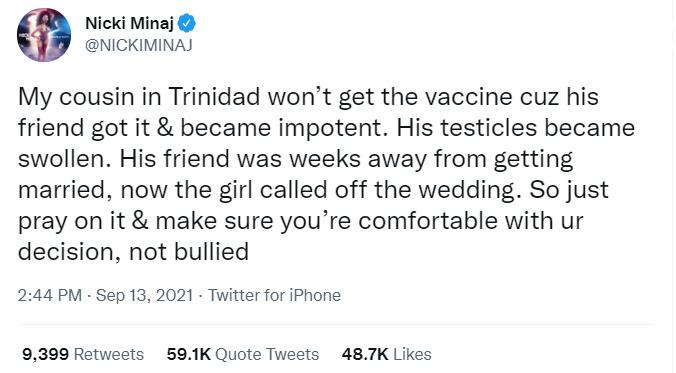The width and height of the screenshot is (676, 373).
Task: Click the word comfortable in the tweet
Action: (x=428, y=221)
